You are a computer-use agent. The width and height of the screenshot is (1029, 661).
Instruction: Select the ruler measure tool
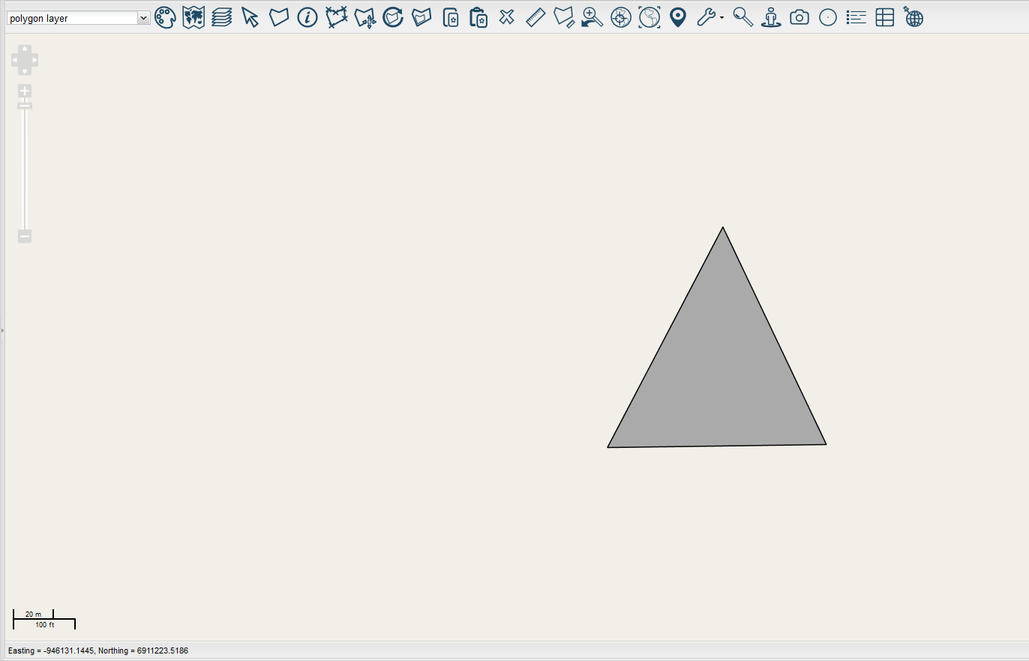coord(535,17)
